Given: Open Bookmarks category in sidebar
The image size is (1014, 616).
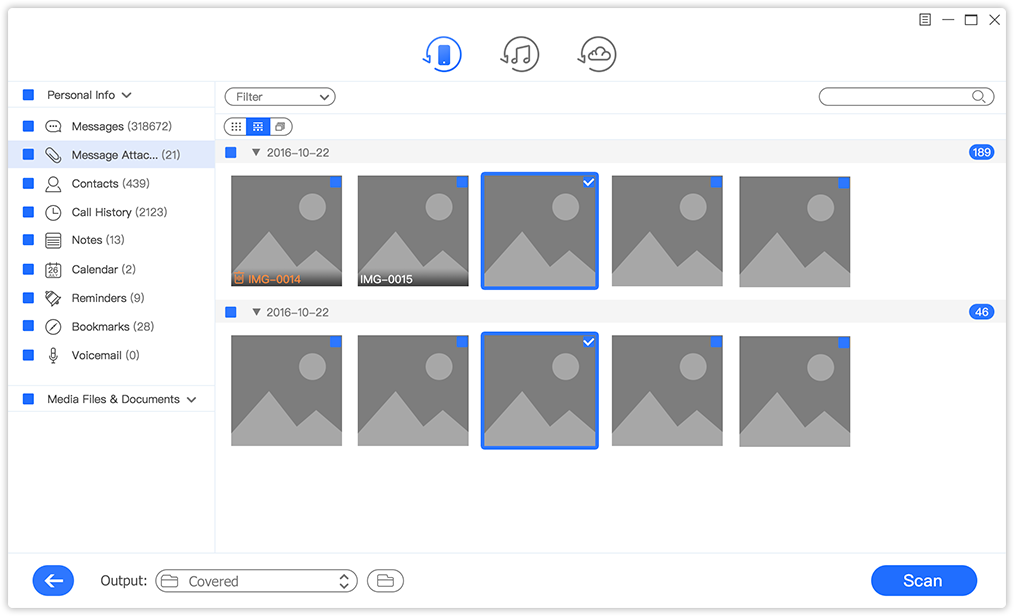Looking at the screenshot, I should click(x=112, y=327).
